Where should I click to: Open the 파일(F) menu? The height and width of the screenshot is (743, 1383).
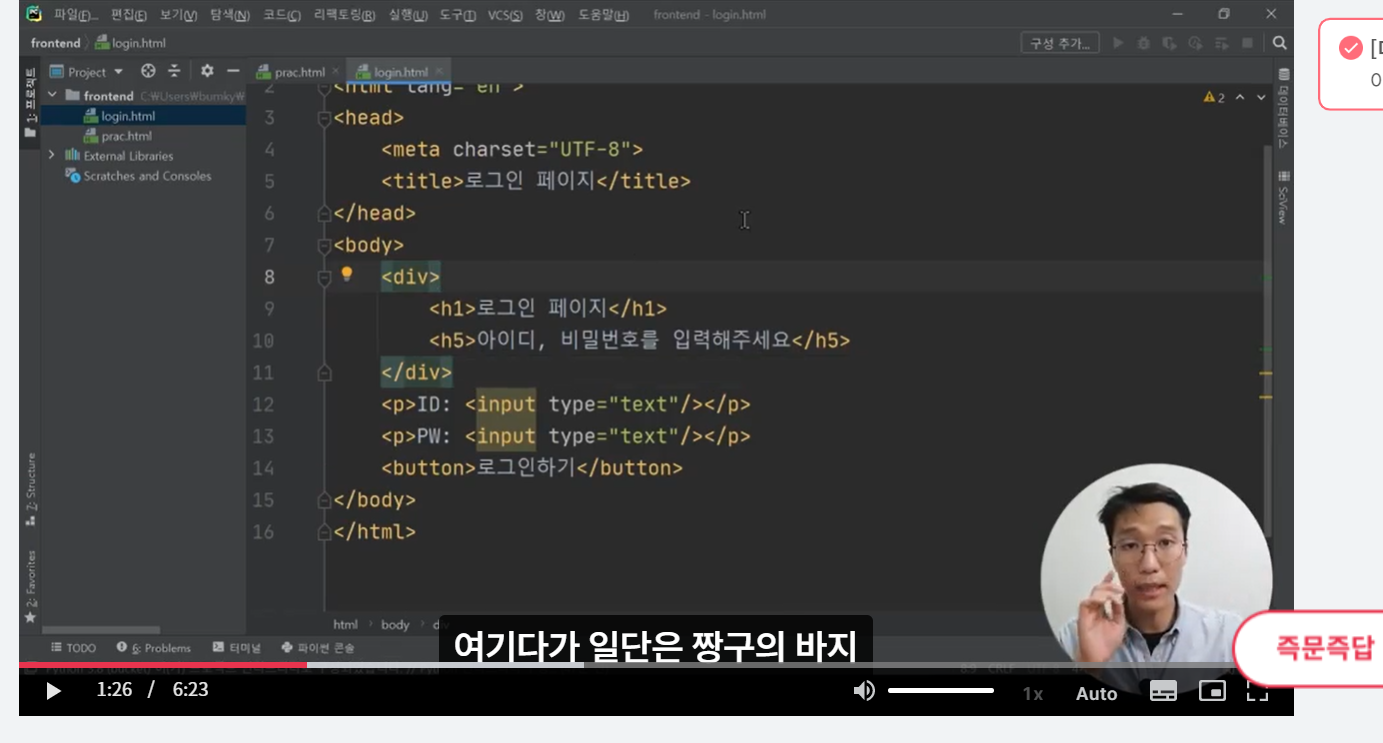pyautogui.click(x=77, y=15)
